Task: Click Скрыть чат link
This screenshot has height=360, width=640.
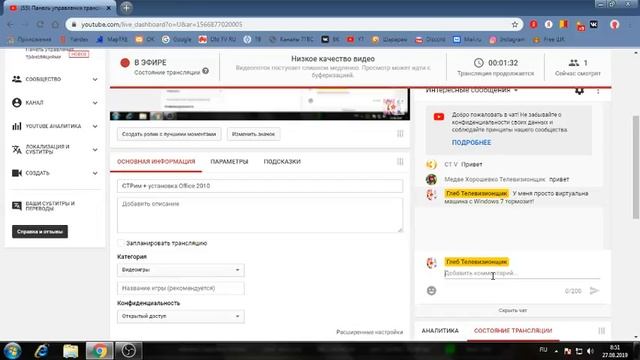Action: pyautogui.click(x=513, y=311)
